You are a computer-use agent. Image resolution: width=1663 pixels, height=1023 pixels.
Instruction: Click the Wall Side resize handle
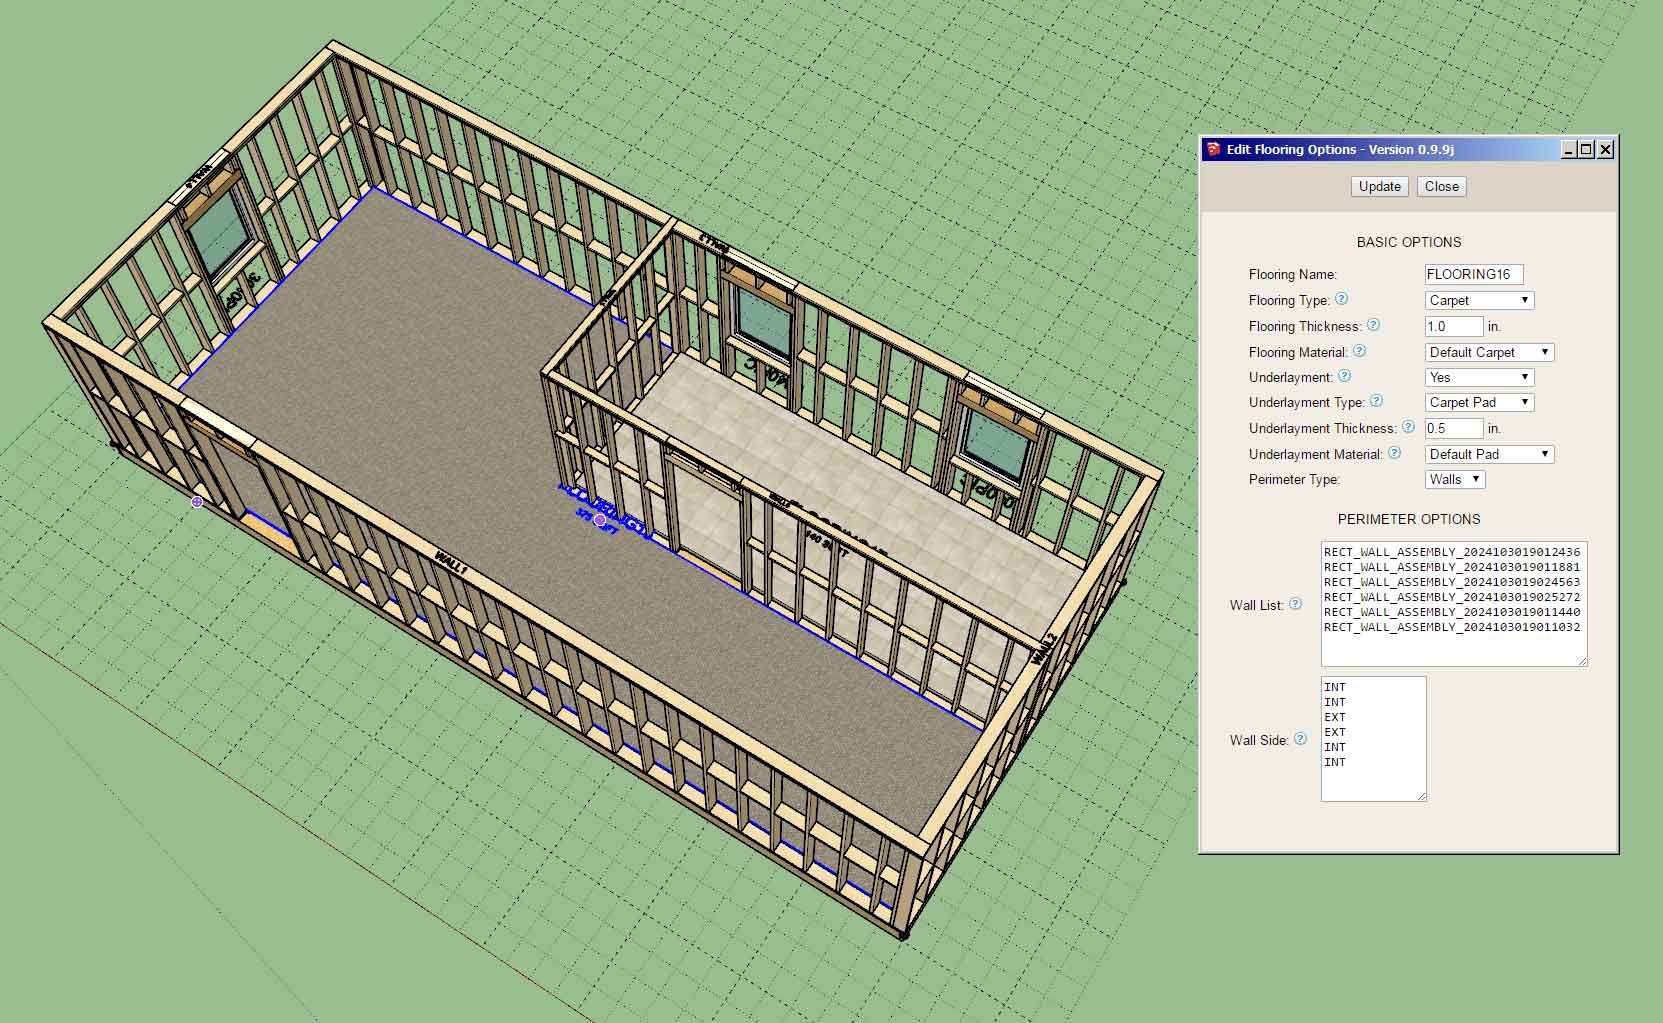[1421, 796]
